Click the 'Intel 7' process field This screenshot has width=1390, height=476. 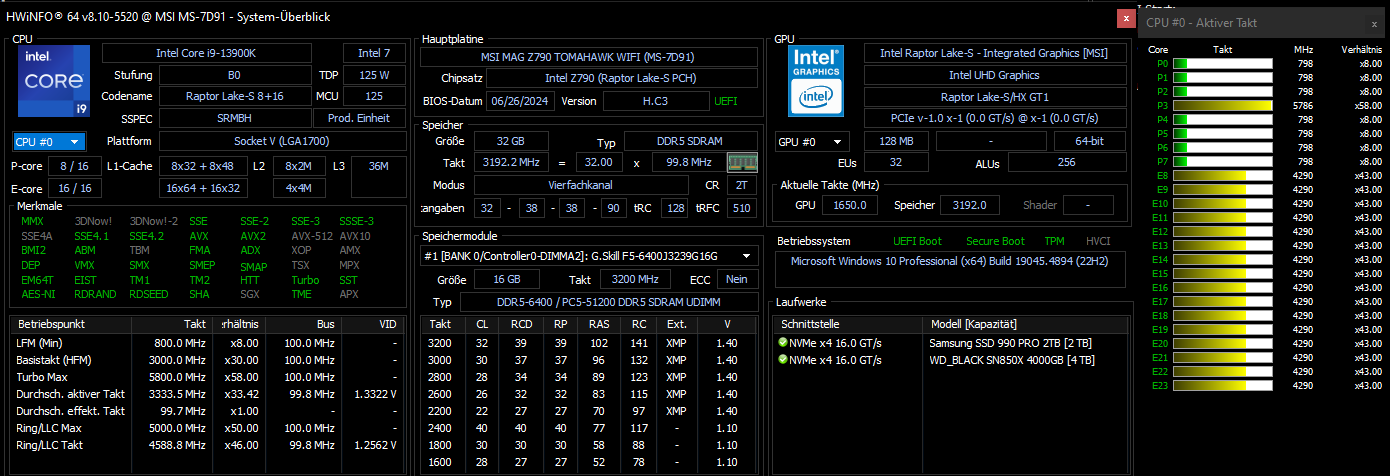click(374, 53)
